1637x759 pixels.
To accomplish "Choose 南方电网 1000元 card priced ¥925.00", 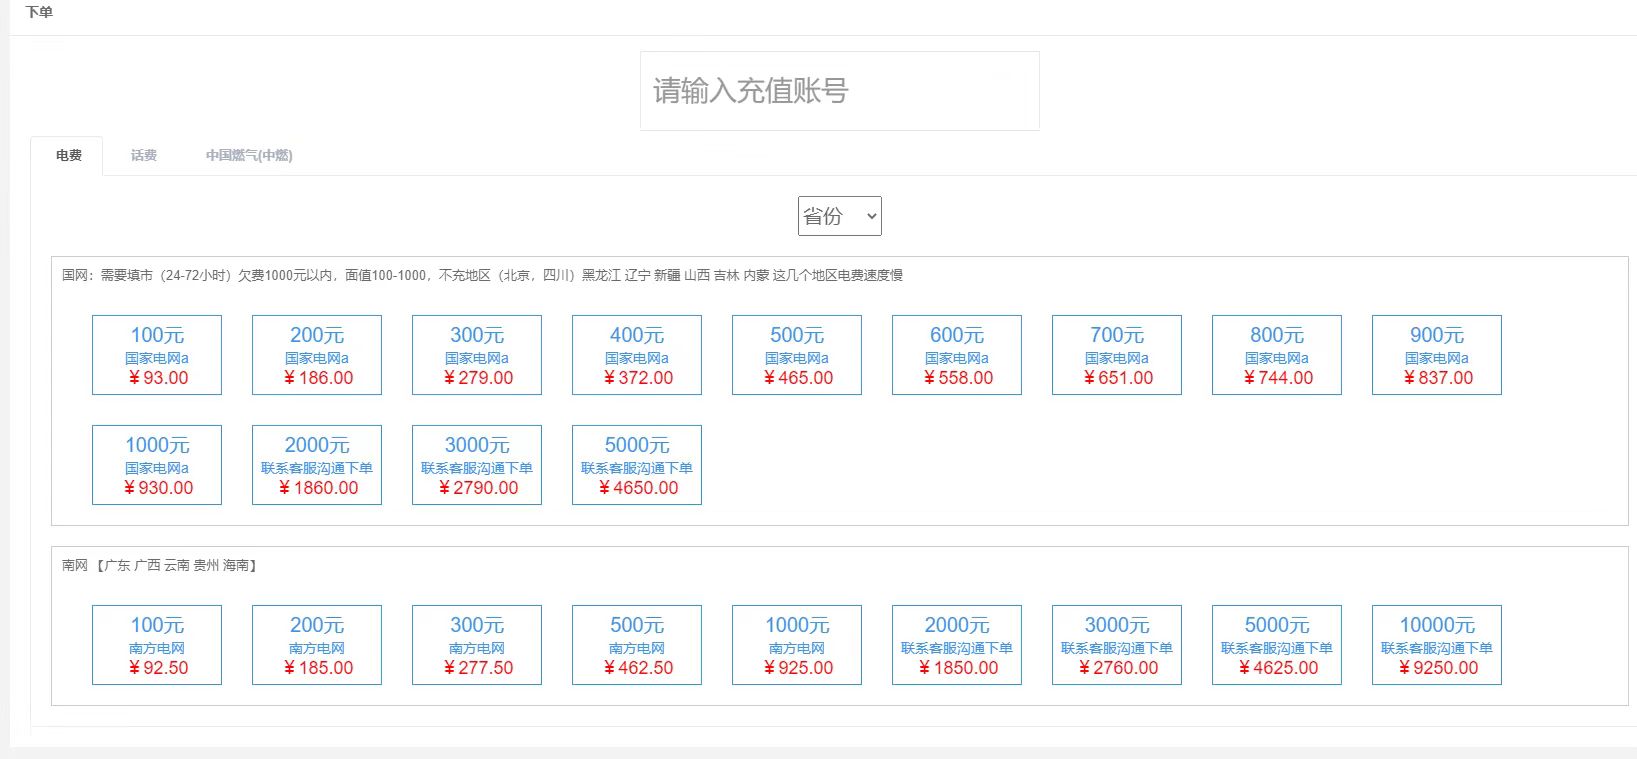I will [x=797, y=645].
